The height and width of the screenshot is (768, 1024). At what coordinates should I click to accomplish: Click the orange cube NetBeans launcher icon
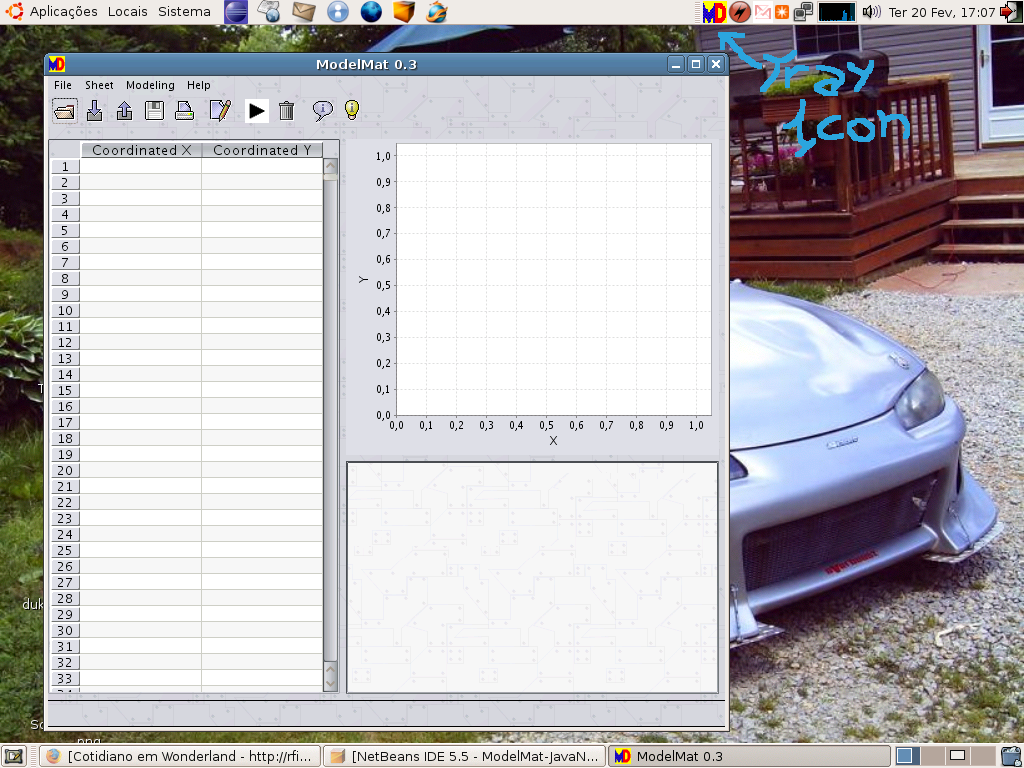click(x=404, y=12)
